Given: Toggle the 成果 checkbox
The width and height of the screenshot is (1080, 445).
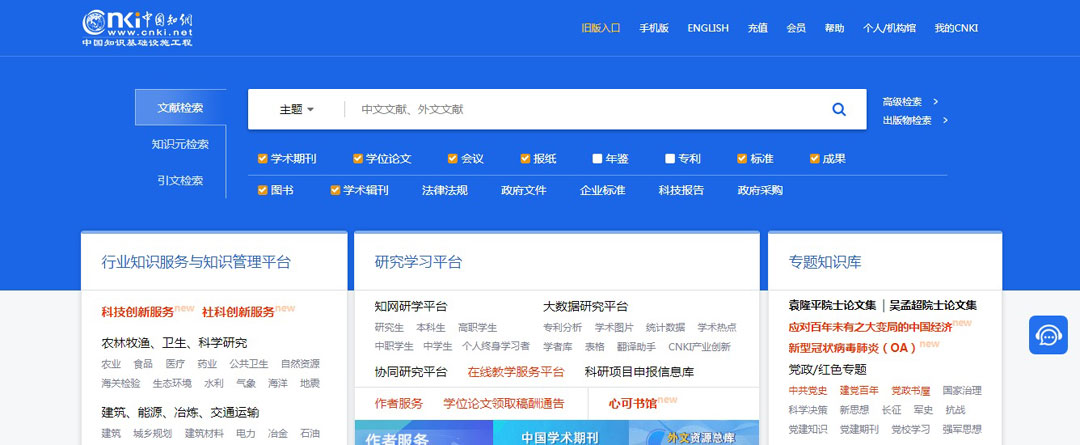Looking at the screenshot, I should tap(814, 158).
